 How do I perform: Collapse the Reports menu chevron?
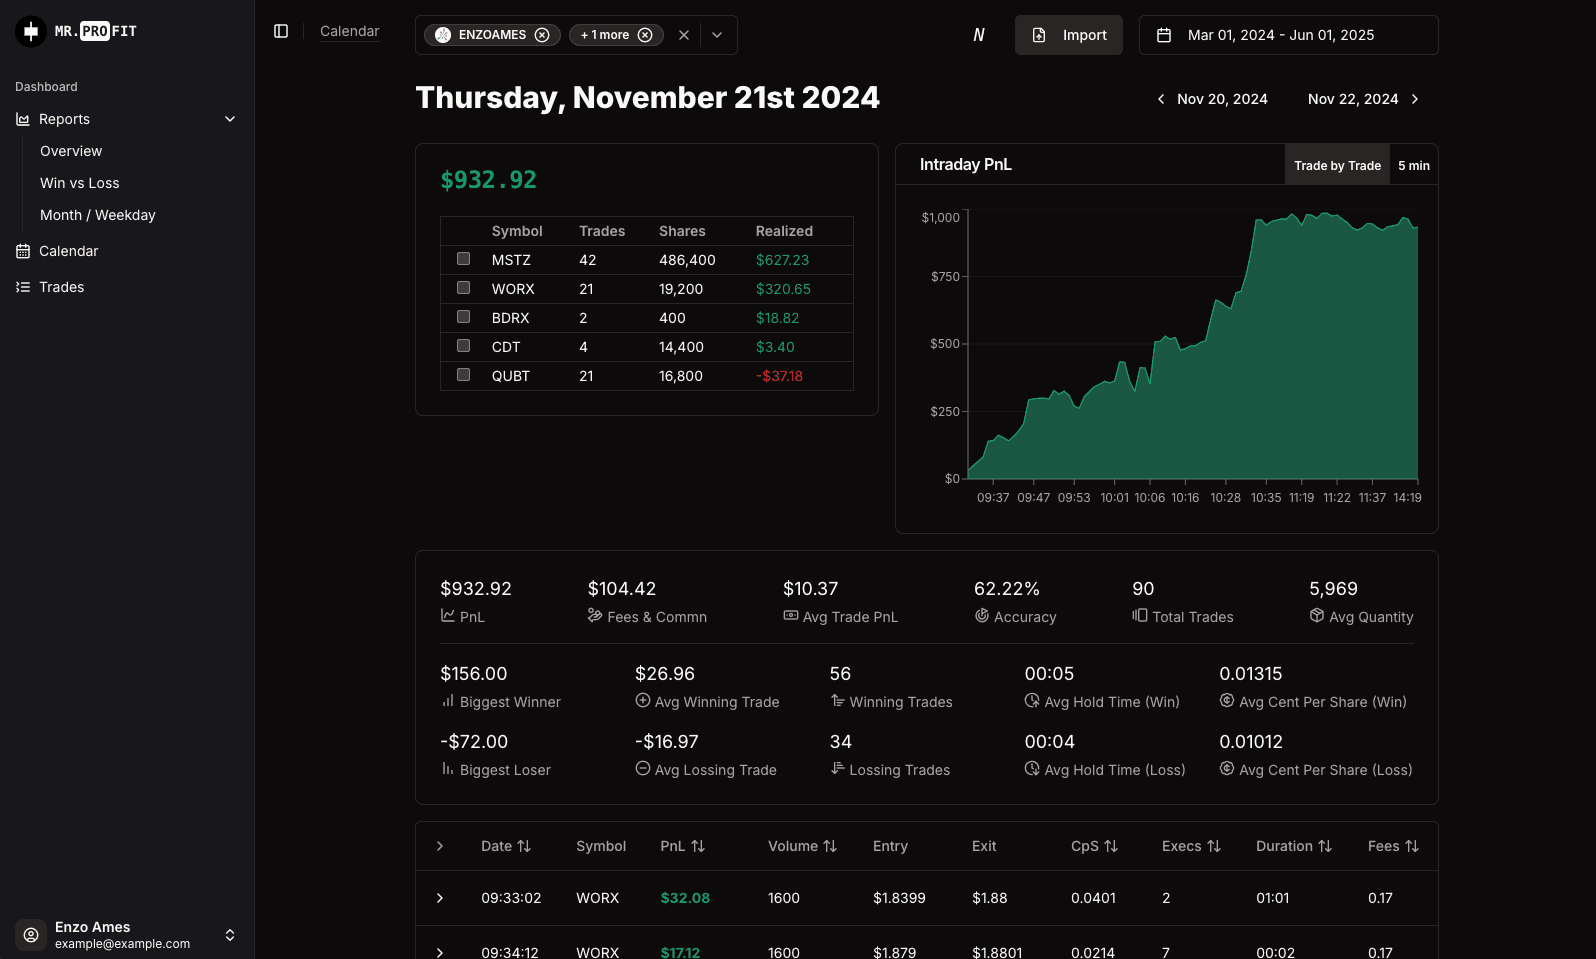(x=230, y=119)
